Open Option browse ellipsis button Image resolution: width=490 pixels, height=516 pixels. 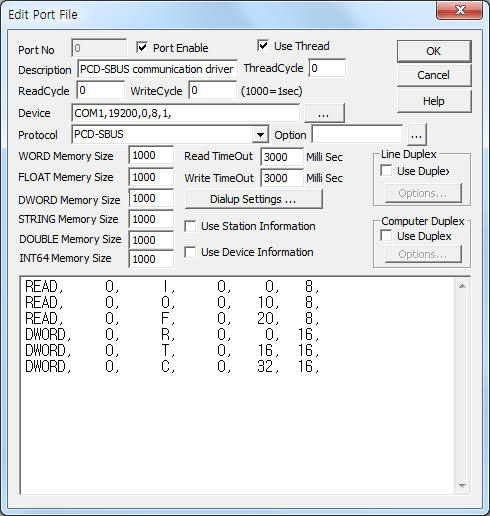click(x=416, y=135)
